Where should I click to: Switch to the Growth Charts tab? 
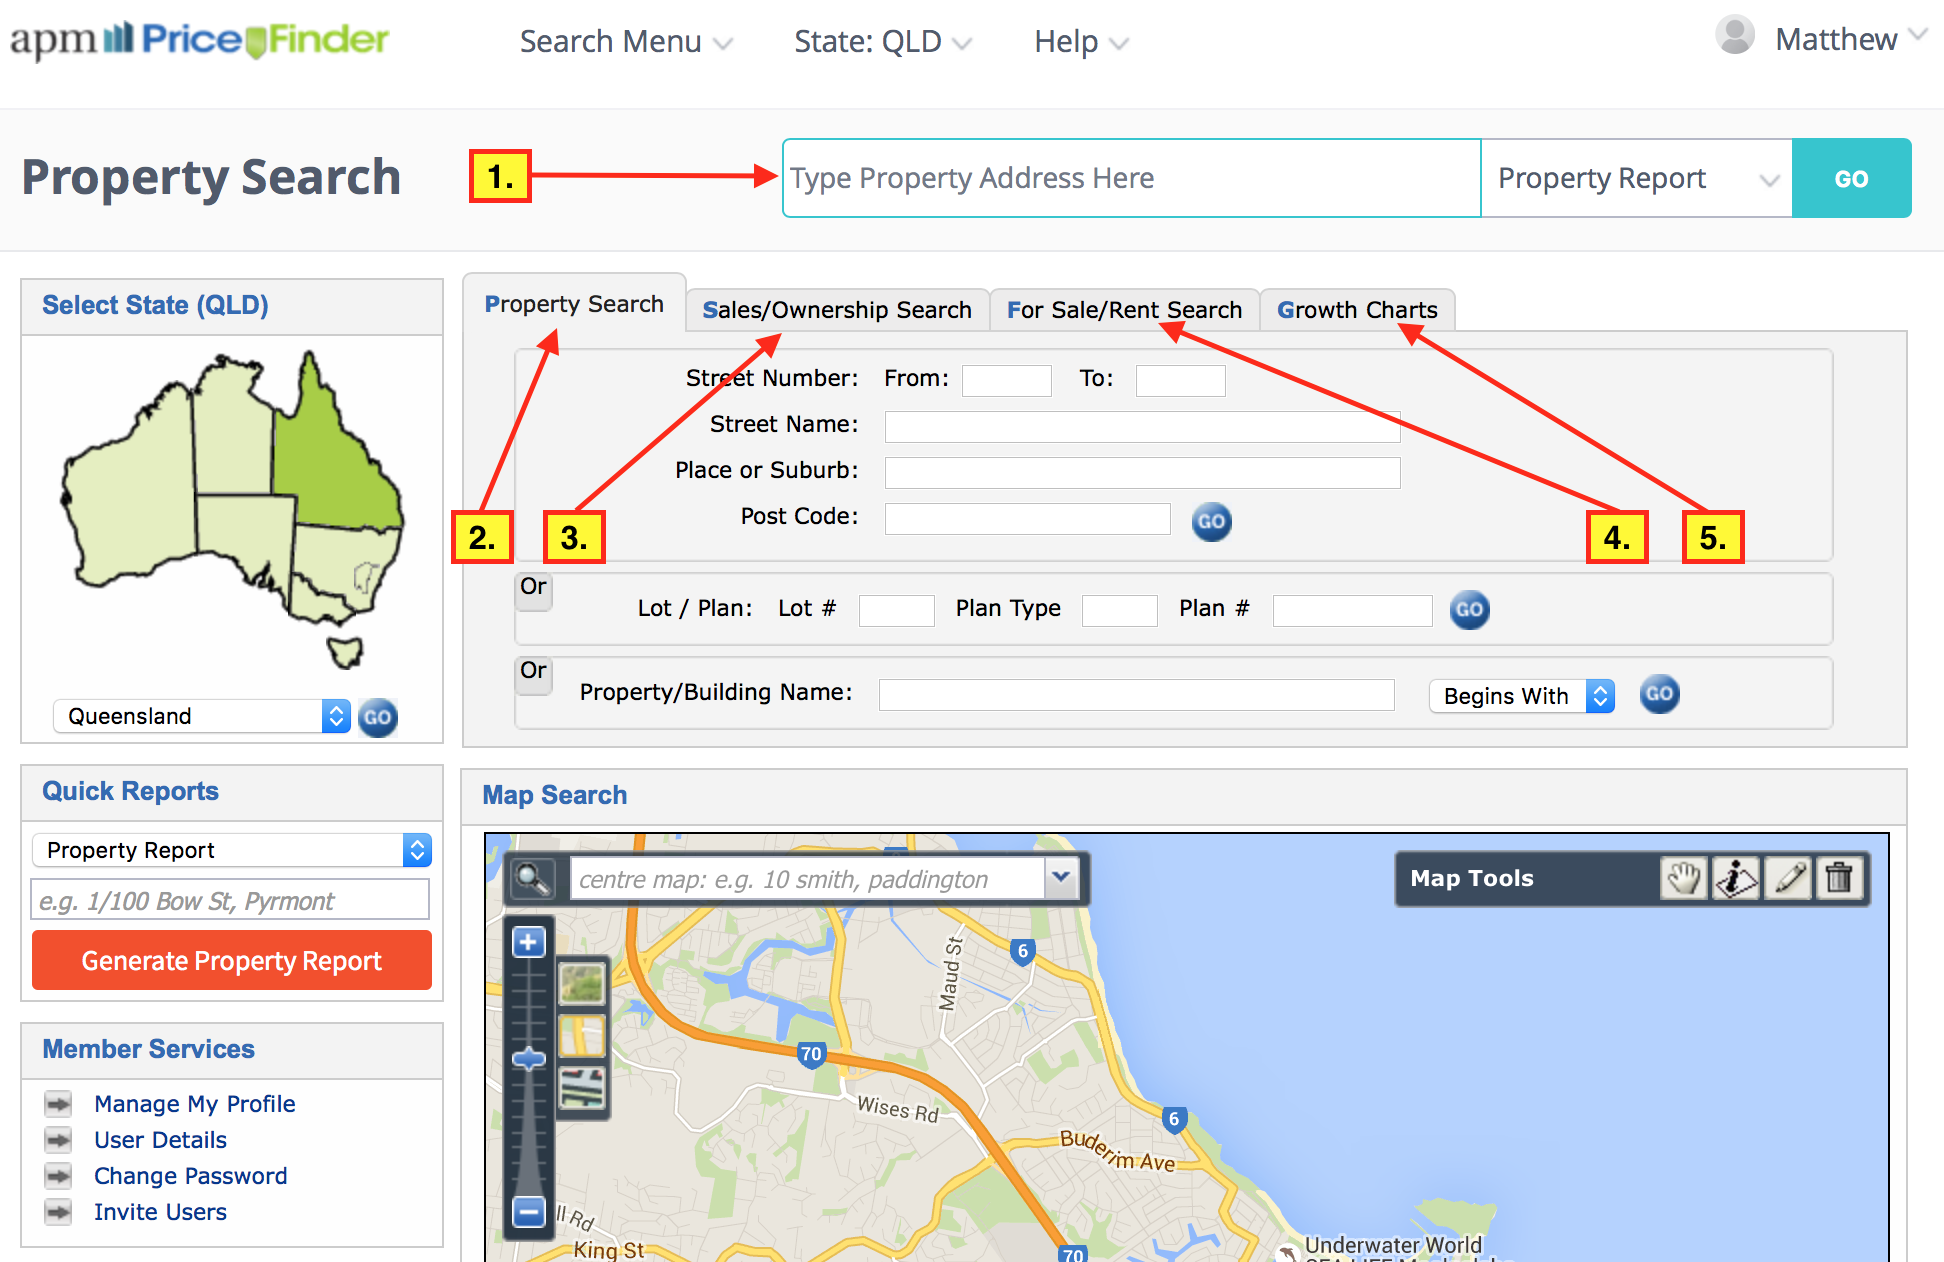[x=1357, y=310]
